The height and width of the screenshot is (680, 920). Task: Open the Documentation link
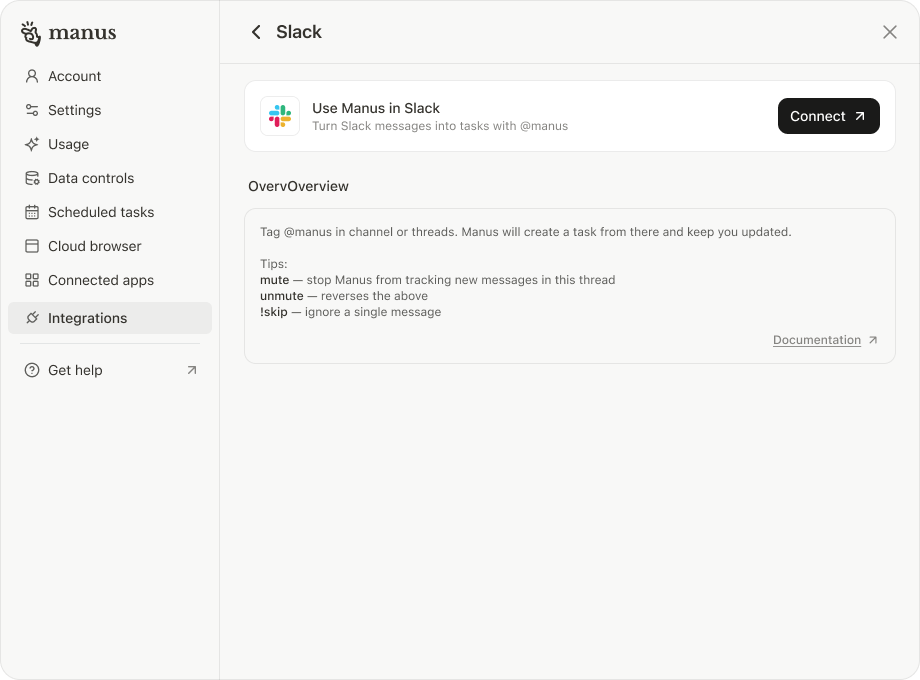pos(817,340)
